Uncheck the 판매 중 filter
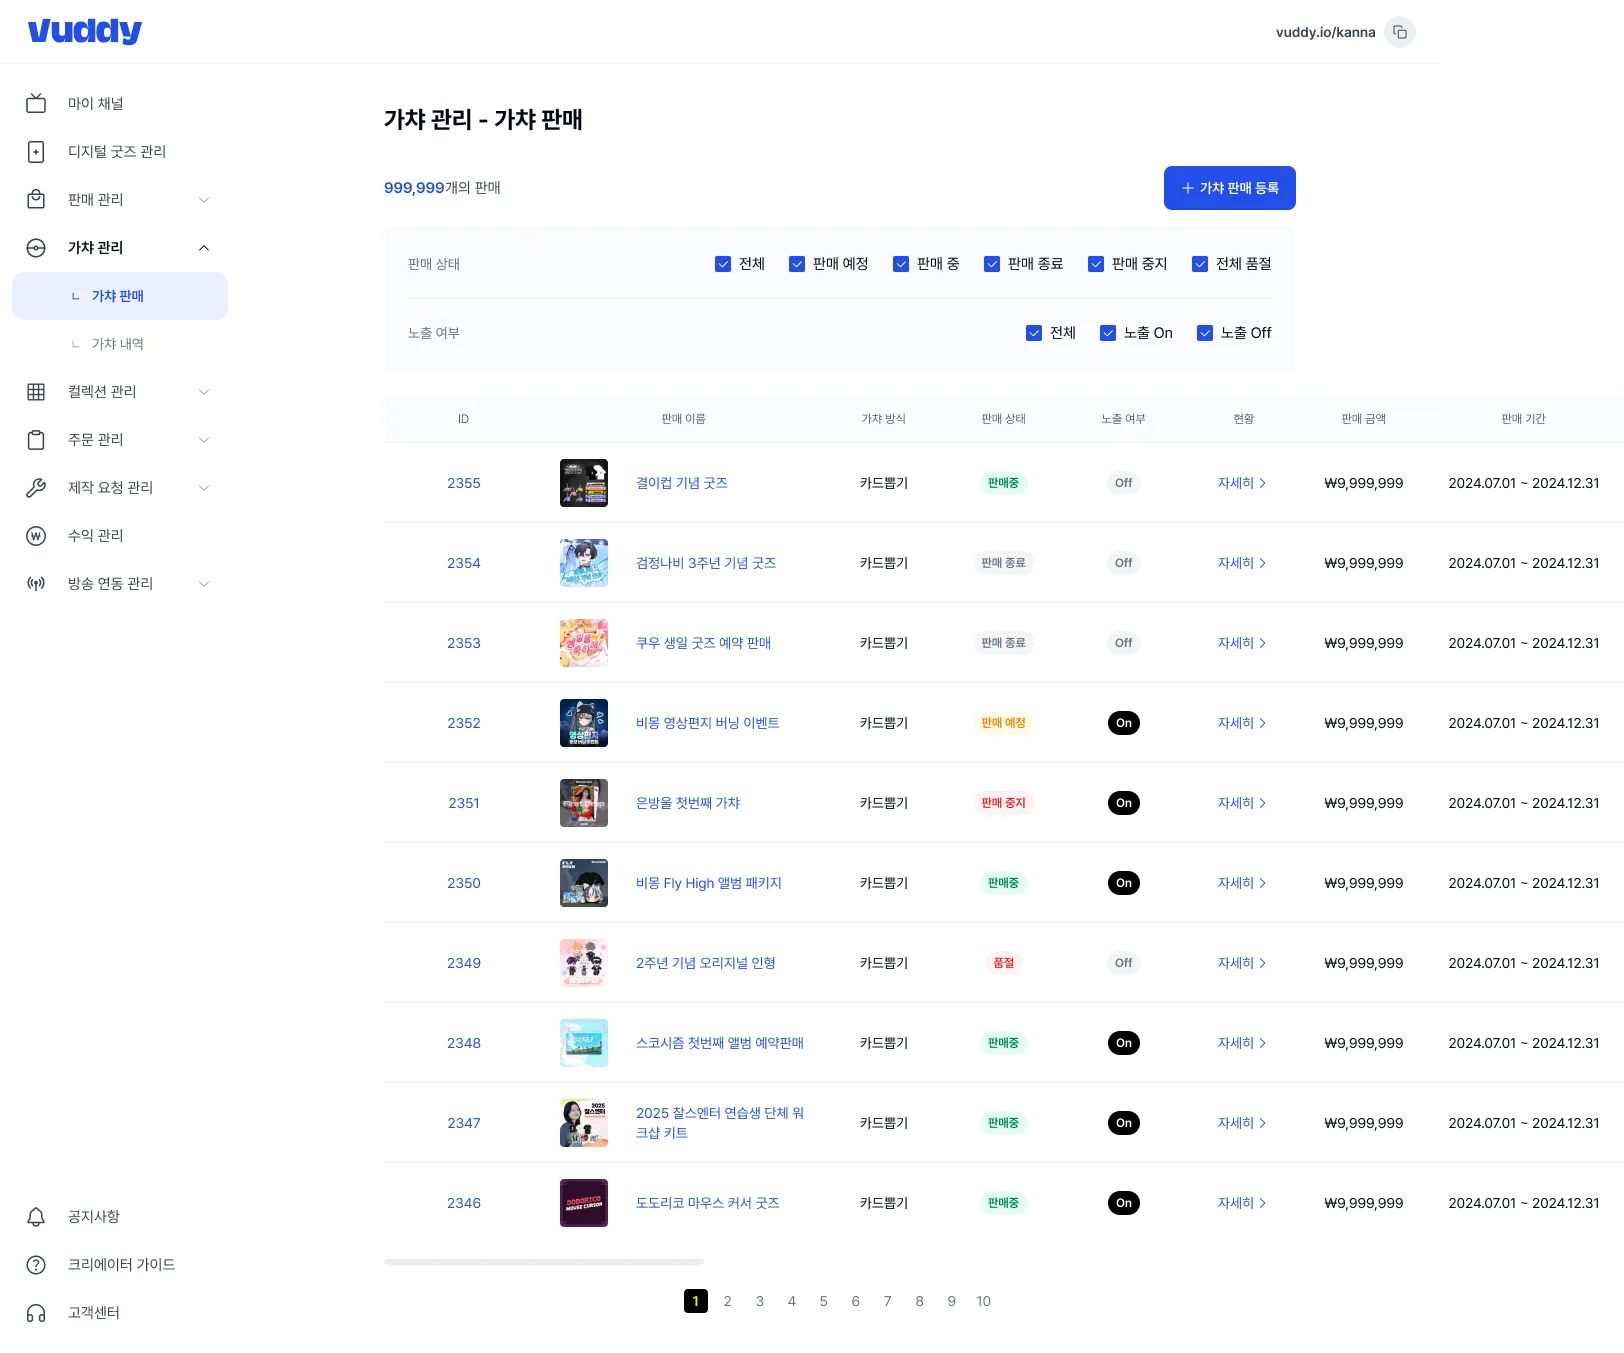1624x1353 pixels. pos(901,264)
